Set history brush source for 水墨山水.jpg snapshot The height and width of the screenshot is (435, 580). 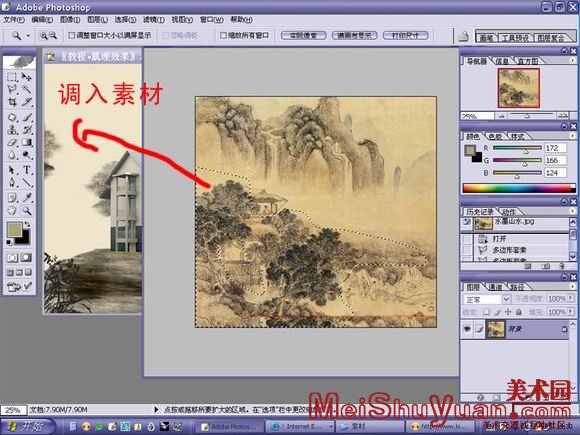tap(467, 222)
